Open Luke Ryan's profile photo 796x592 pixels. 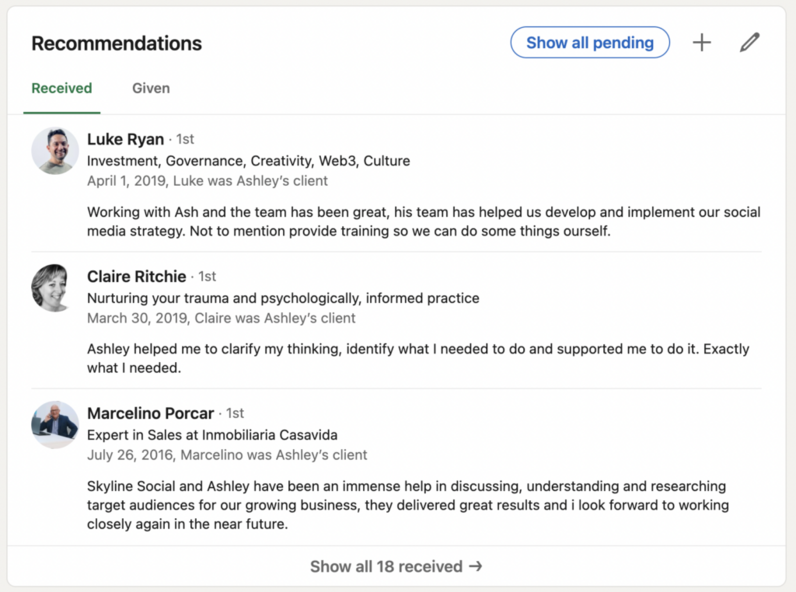[x=55, y=151]
